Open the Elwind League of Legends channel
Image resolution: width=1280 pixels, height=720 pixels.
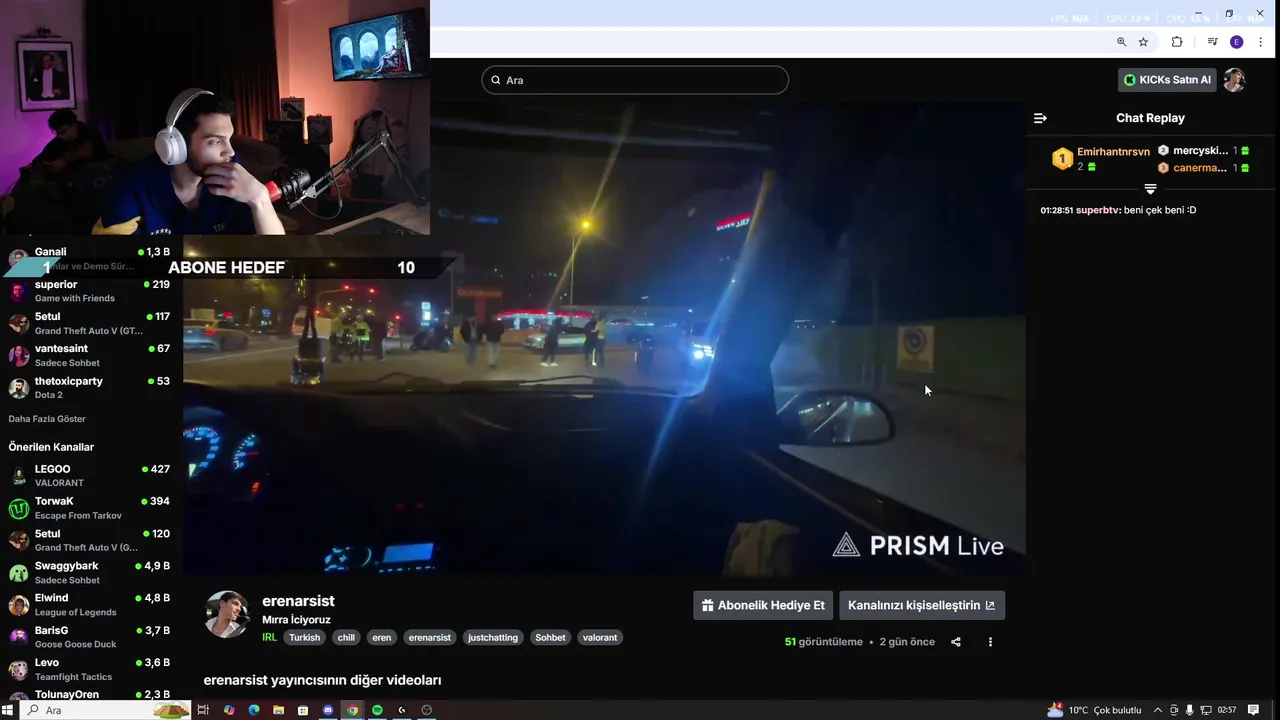[x=90, y=604]
